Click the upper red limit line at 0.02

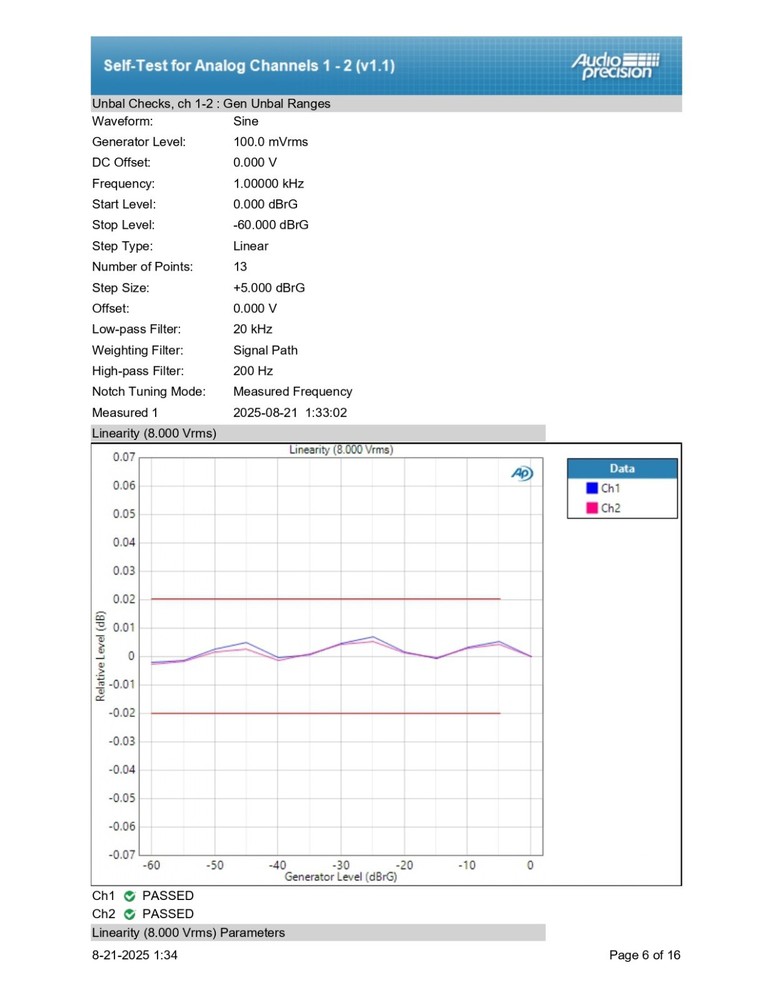point(325,599)
